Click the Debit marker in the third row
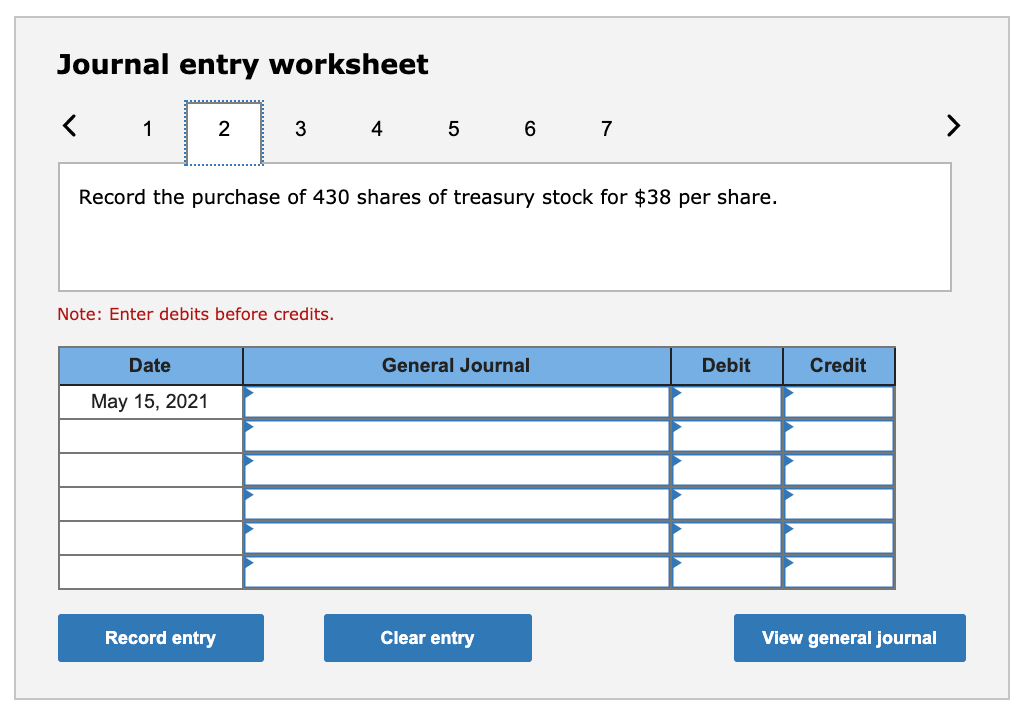Screen dimensions: 1034x720 click(678, 462)
